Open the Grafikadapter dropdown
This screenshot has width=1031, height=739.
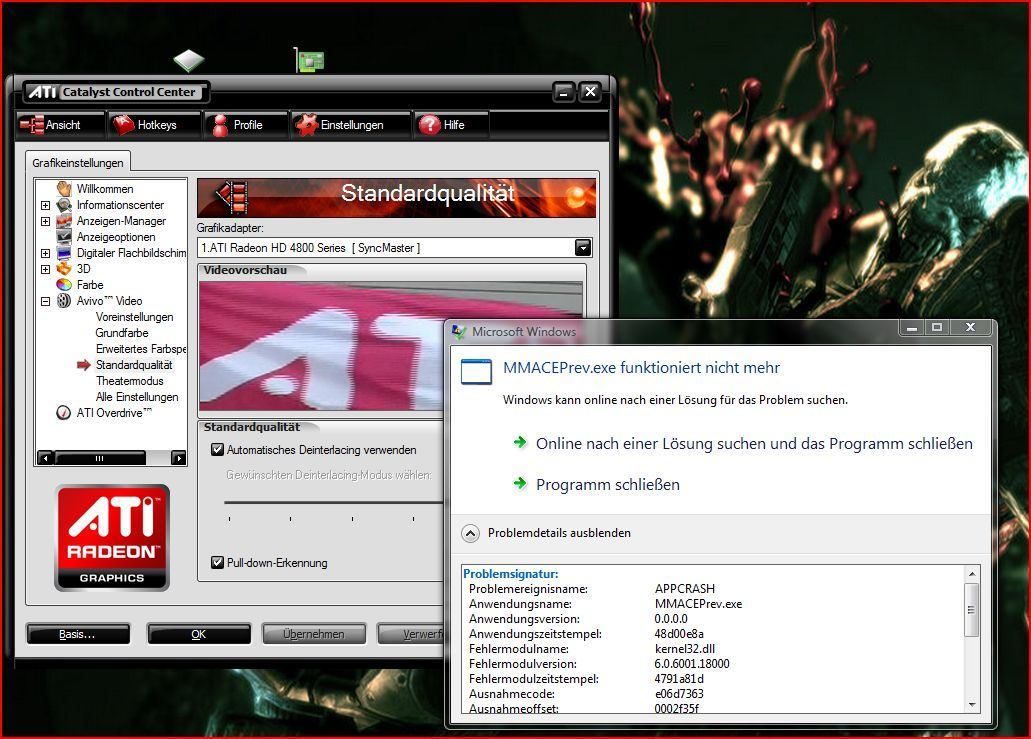pyautogui.click(x=583, y=248)
